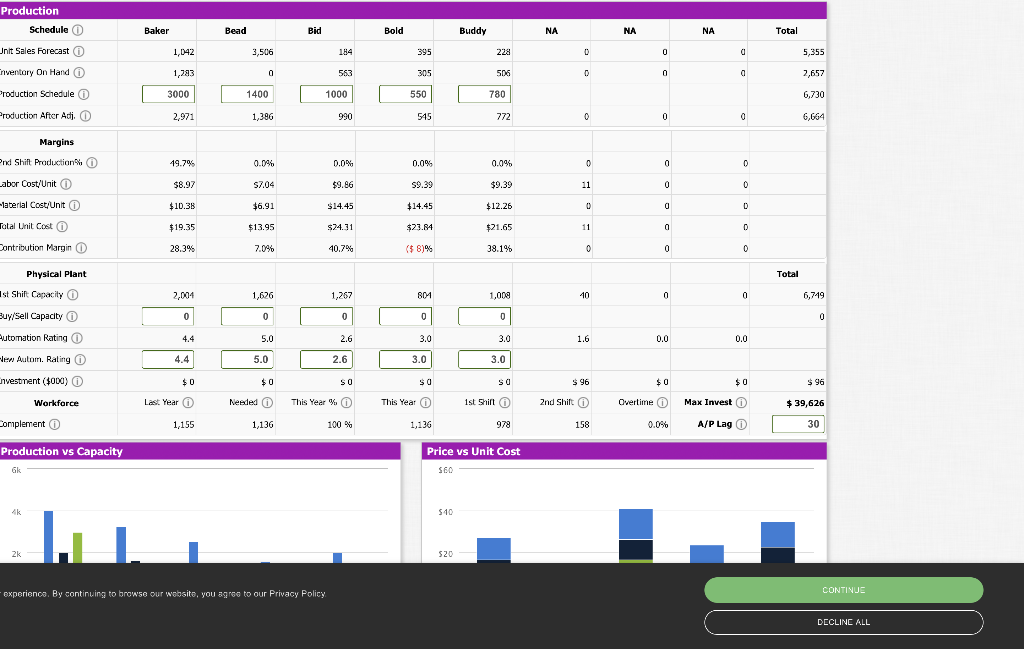Image resolution: width=1024 pixels, height=649 pixels.
Task: Select Baker's production schedule input showing 3000
Action: click(x=168, y=93)
